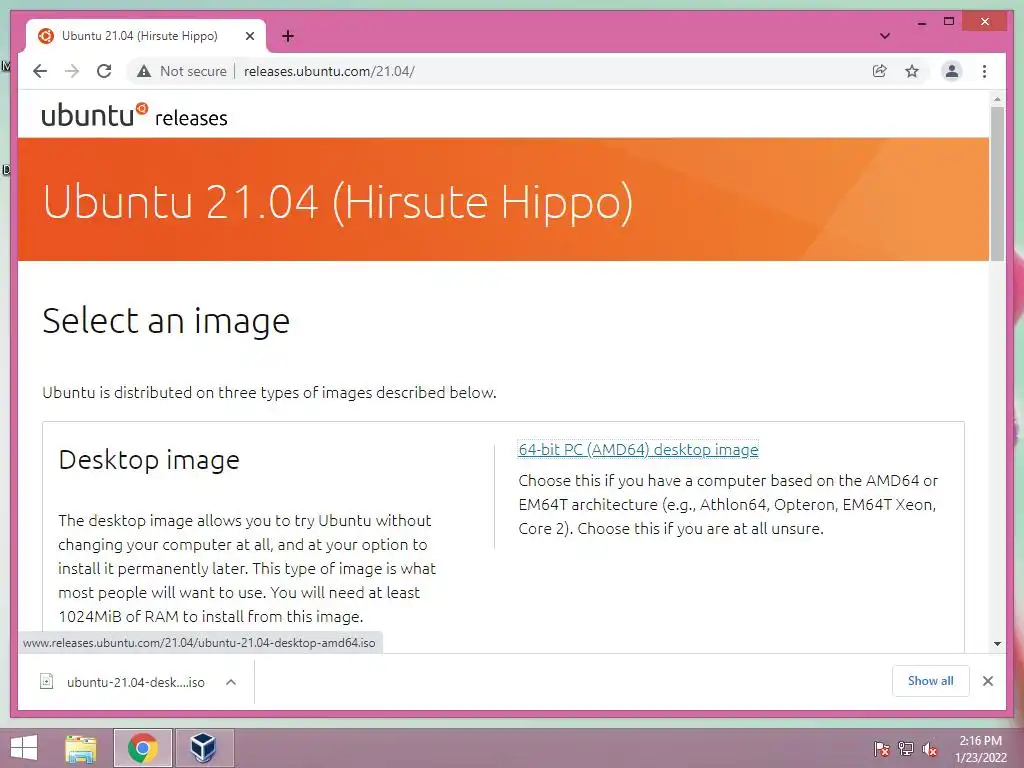Click the page scrollbar thumb
1024x768 pixels.
click(x=997, y=184)
